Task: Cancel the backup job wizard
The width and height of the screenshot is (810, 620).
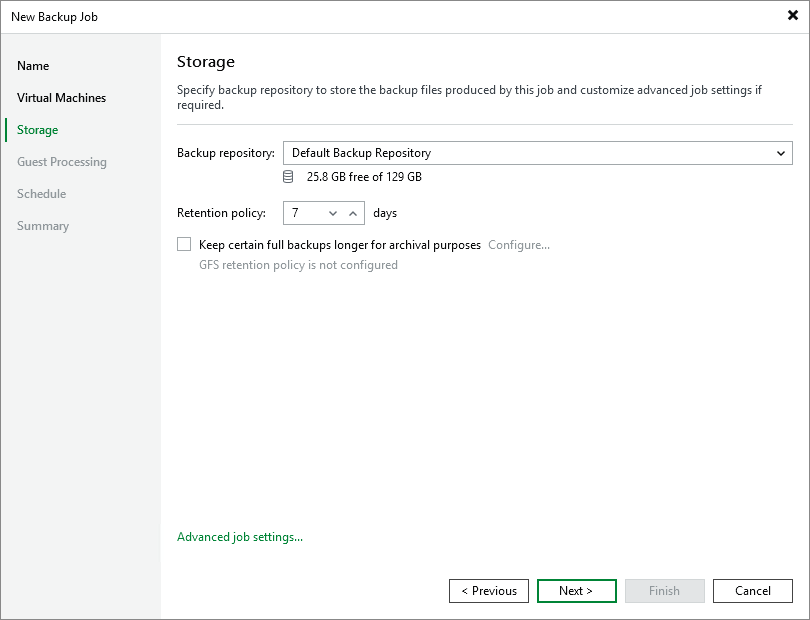Action: (752, 591)
